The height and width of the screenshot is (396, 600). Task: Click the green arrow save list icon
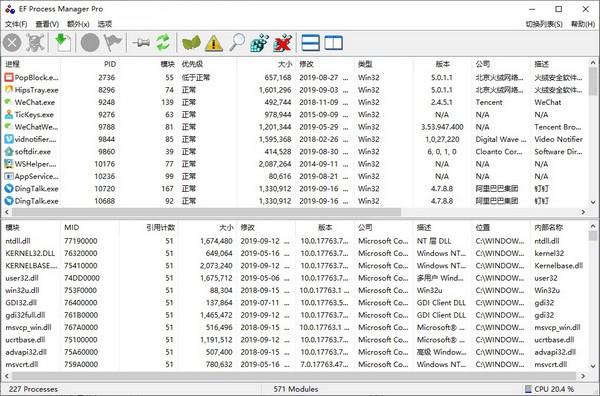63,42
